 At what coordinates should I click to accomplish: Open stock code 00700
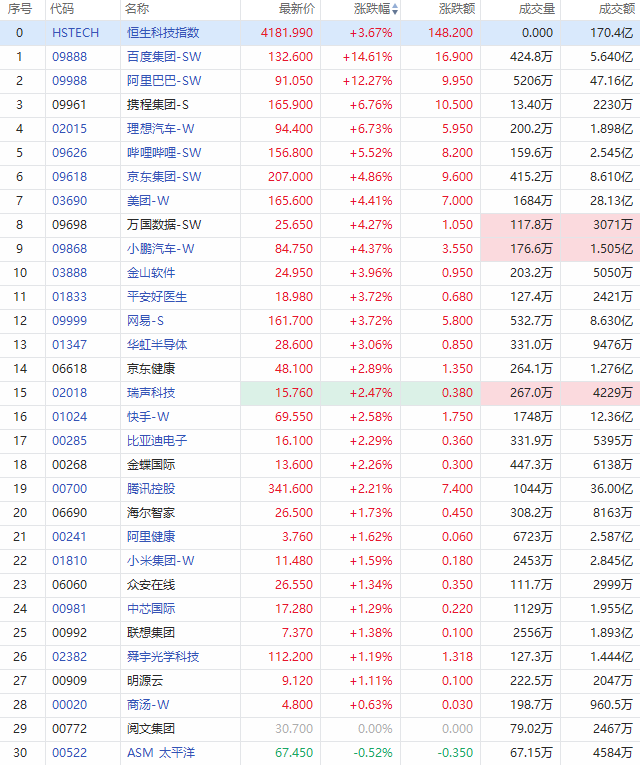tap(70, 488)
